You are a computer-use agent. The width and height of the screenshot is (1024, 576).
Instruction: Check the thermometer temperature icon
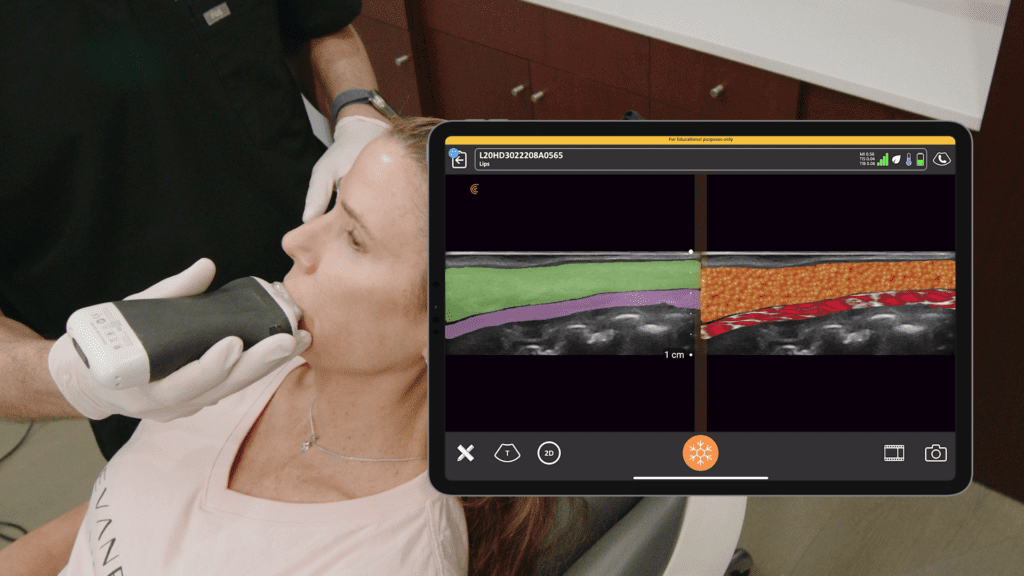point(909,159)
